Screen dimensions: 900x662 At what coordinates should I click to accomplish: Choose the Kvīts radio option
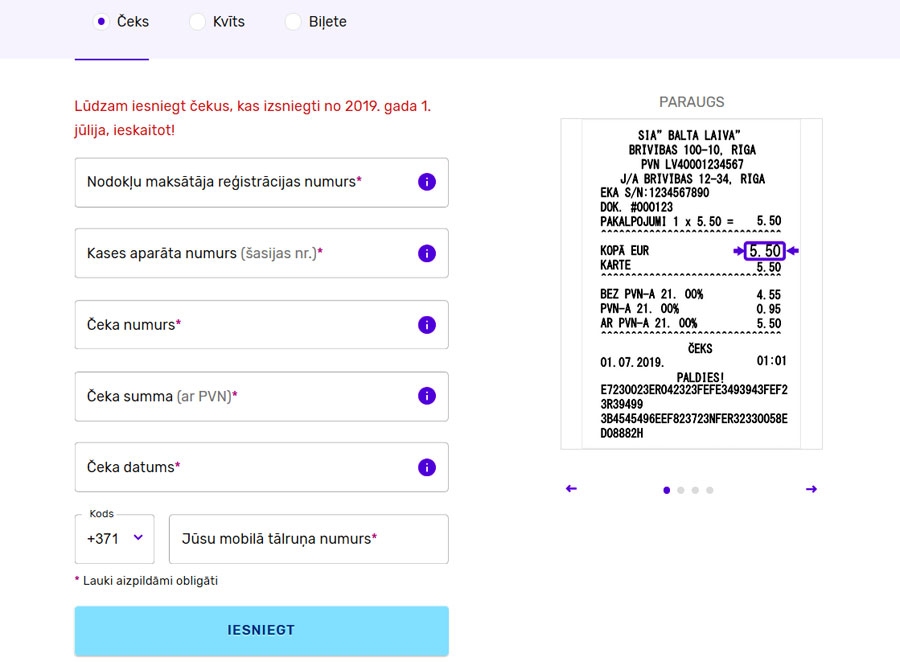[x=197, y=21]
